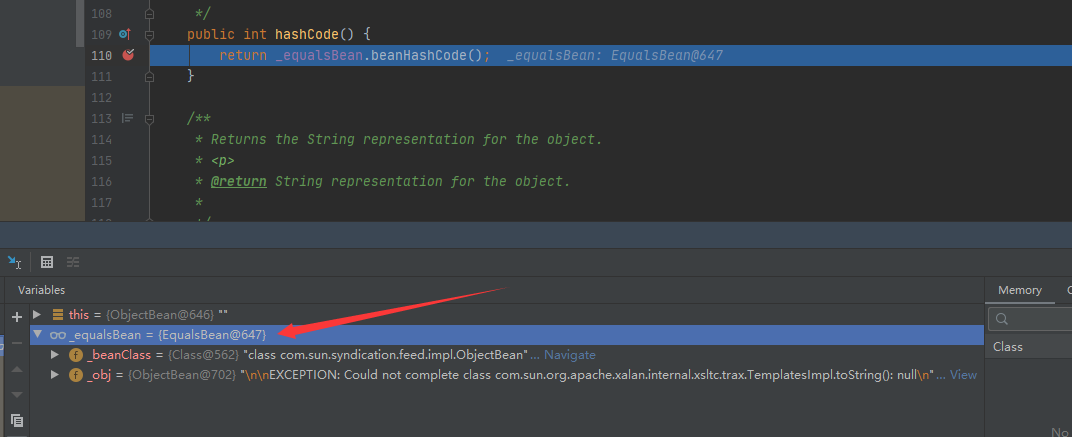
Task: Toggle the code fold marker at hashCode line 109
Action: tap(149, 34)
